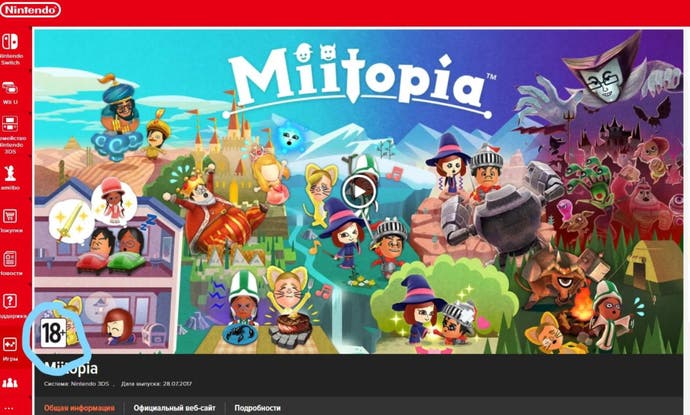Play the Miitopia trailer video
The width and height of the screenshot is (690, 415).
[359, 191]
